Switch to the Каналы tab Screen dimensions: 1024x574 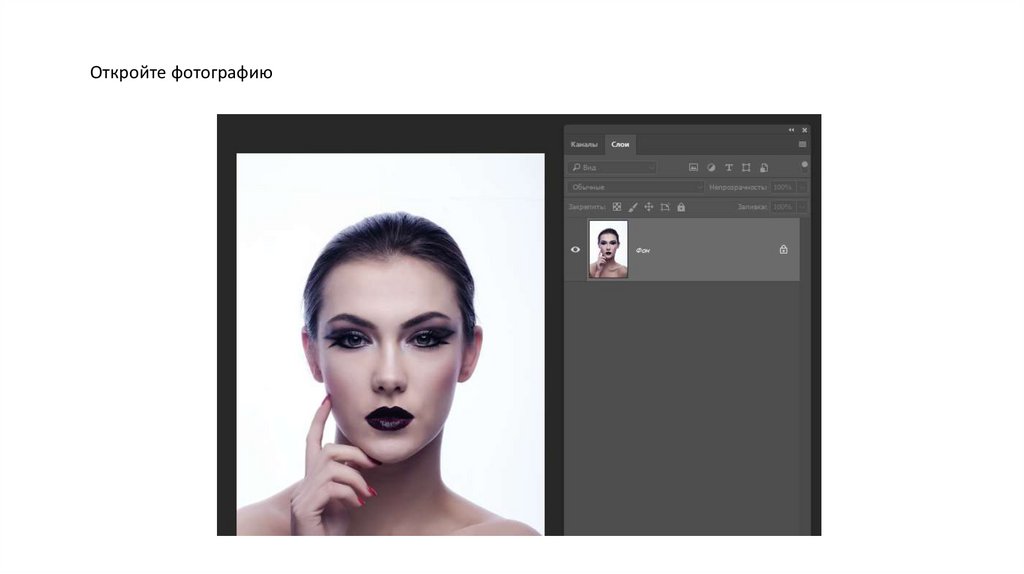pos(584,144)
